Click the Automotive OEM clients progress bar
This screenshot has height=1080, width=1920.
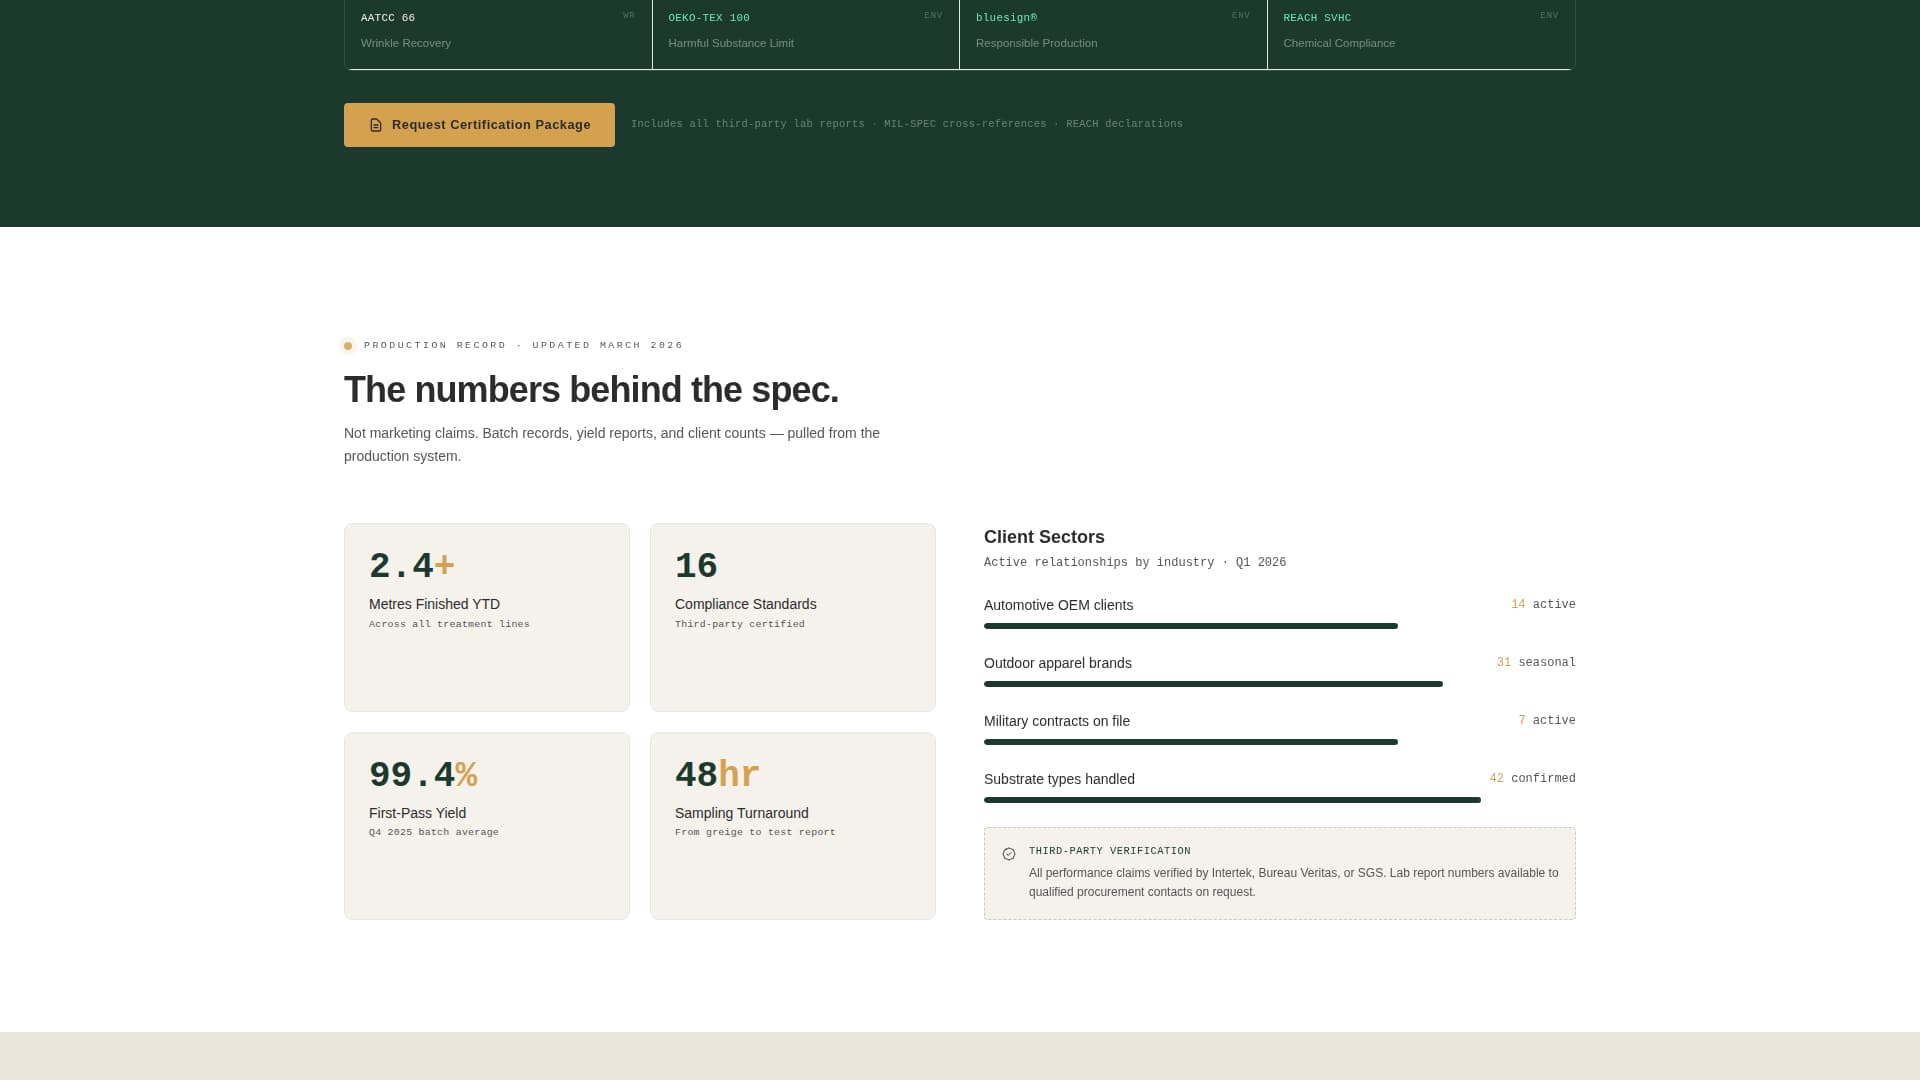[1190, 626]
